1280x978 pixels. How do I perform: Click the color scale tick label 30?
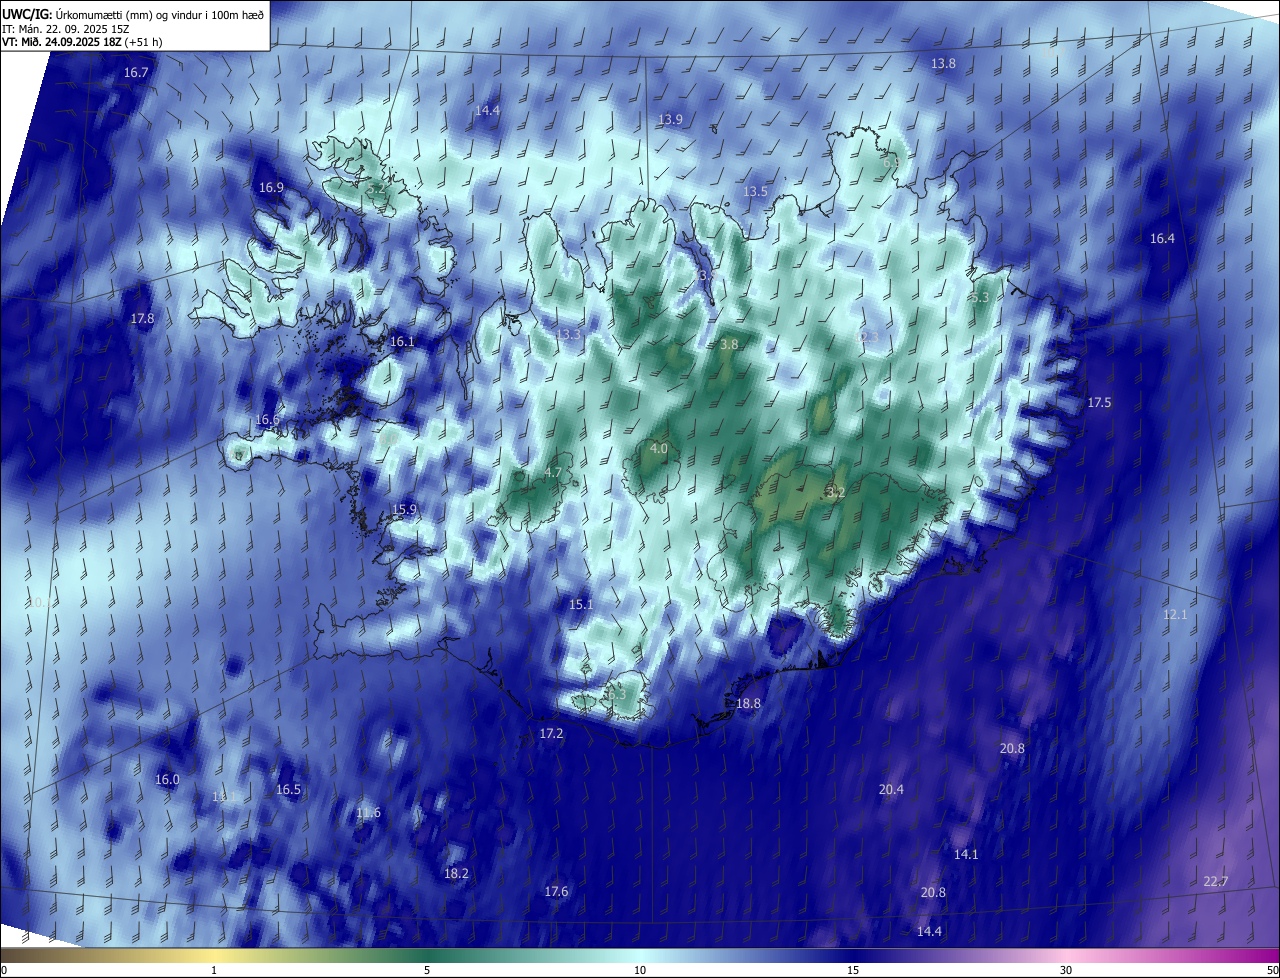pos(1066,970)
